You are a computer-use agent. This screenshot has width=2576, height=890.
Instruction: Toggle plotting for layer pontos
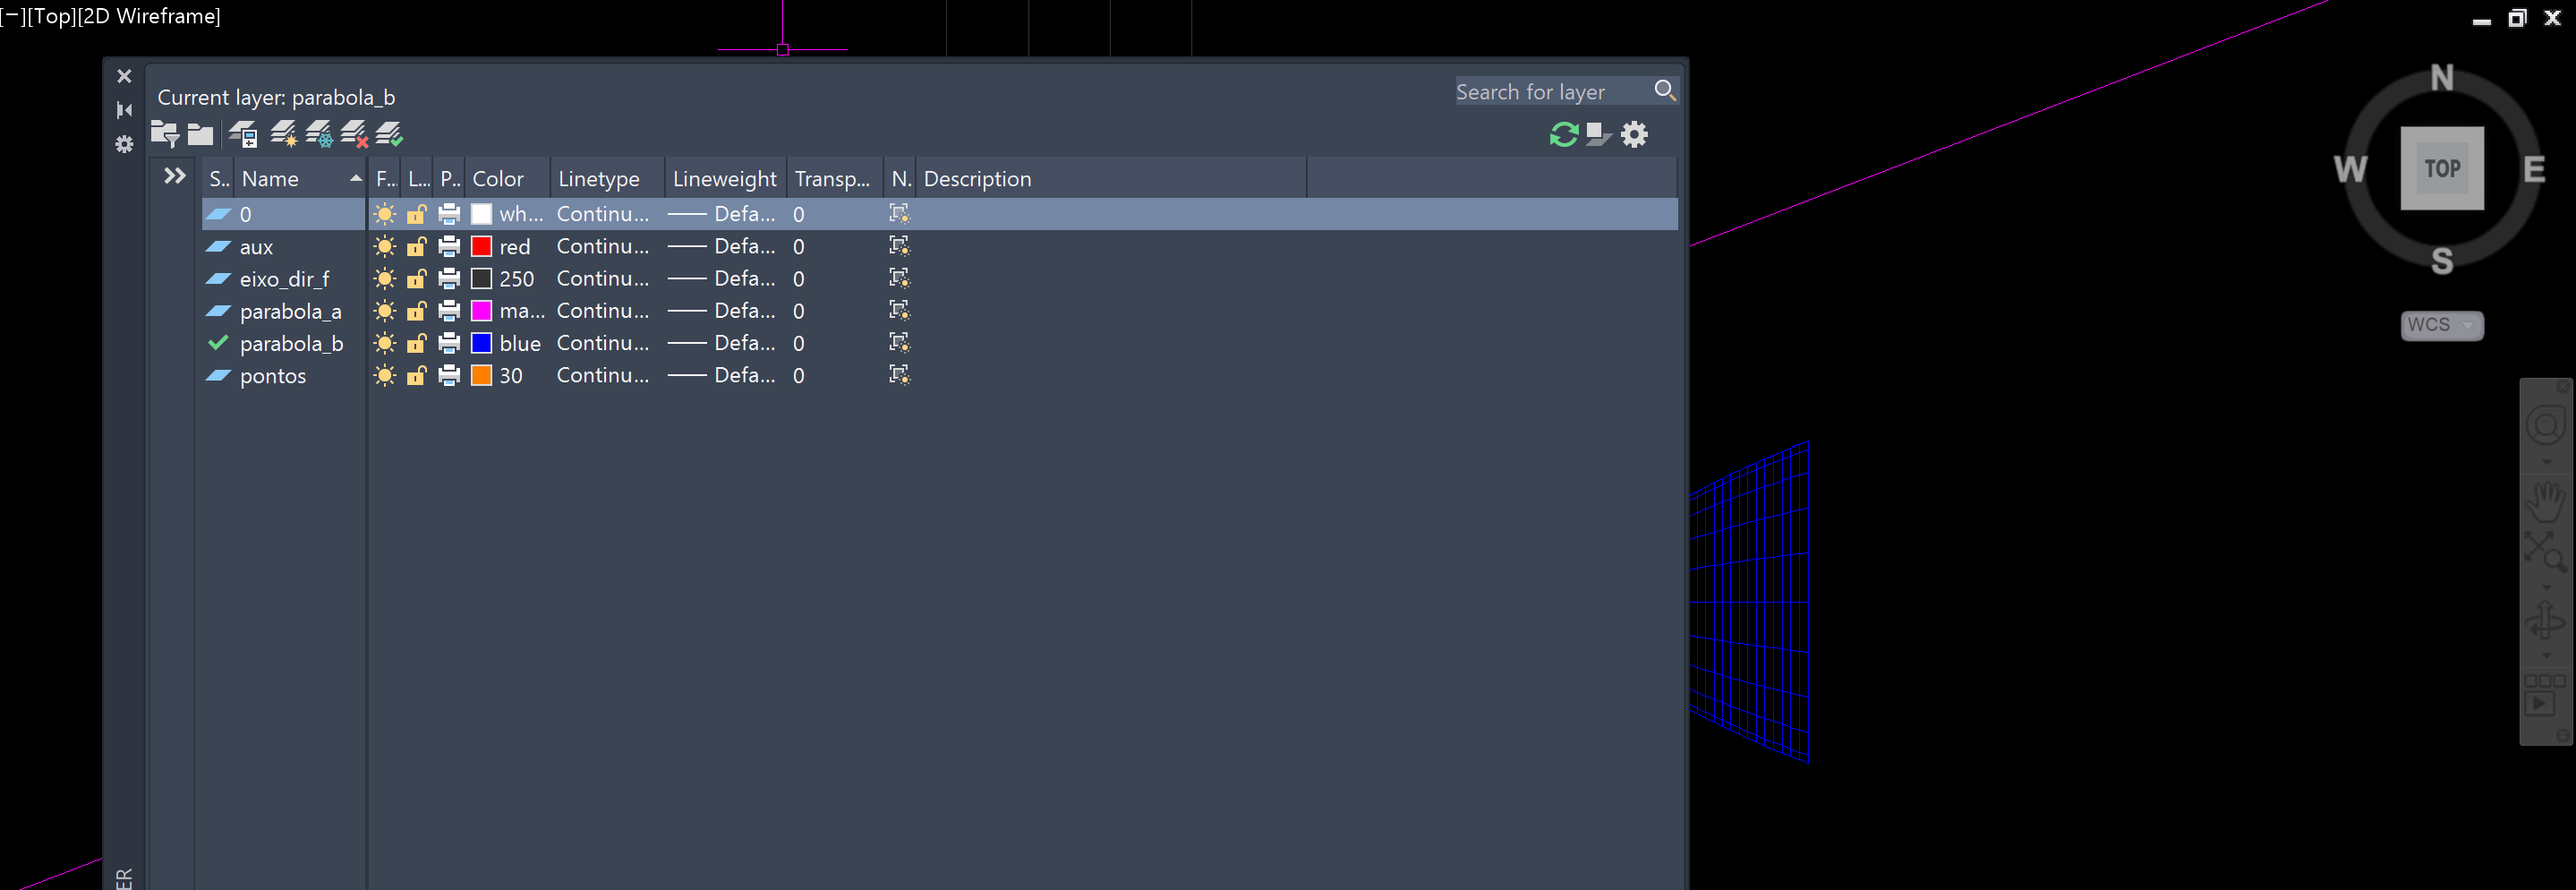[x=450, y=375]
